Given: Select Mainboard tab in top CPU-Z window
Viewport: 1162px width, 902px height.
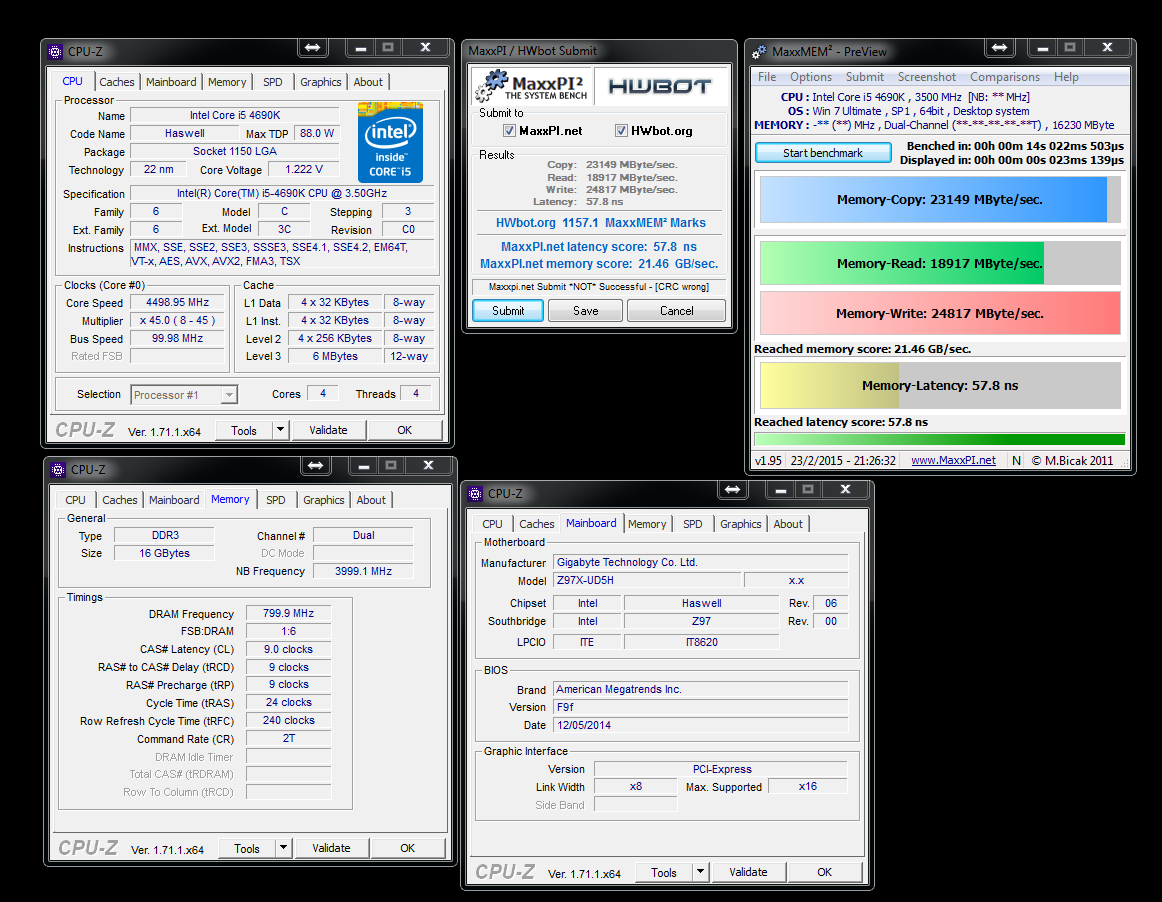Looking at the screenshot, I should 171,82.
